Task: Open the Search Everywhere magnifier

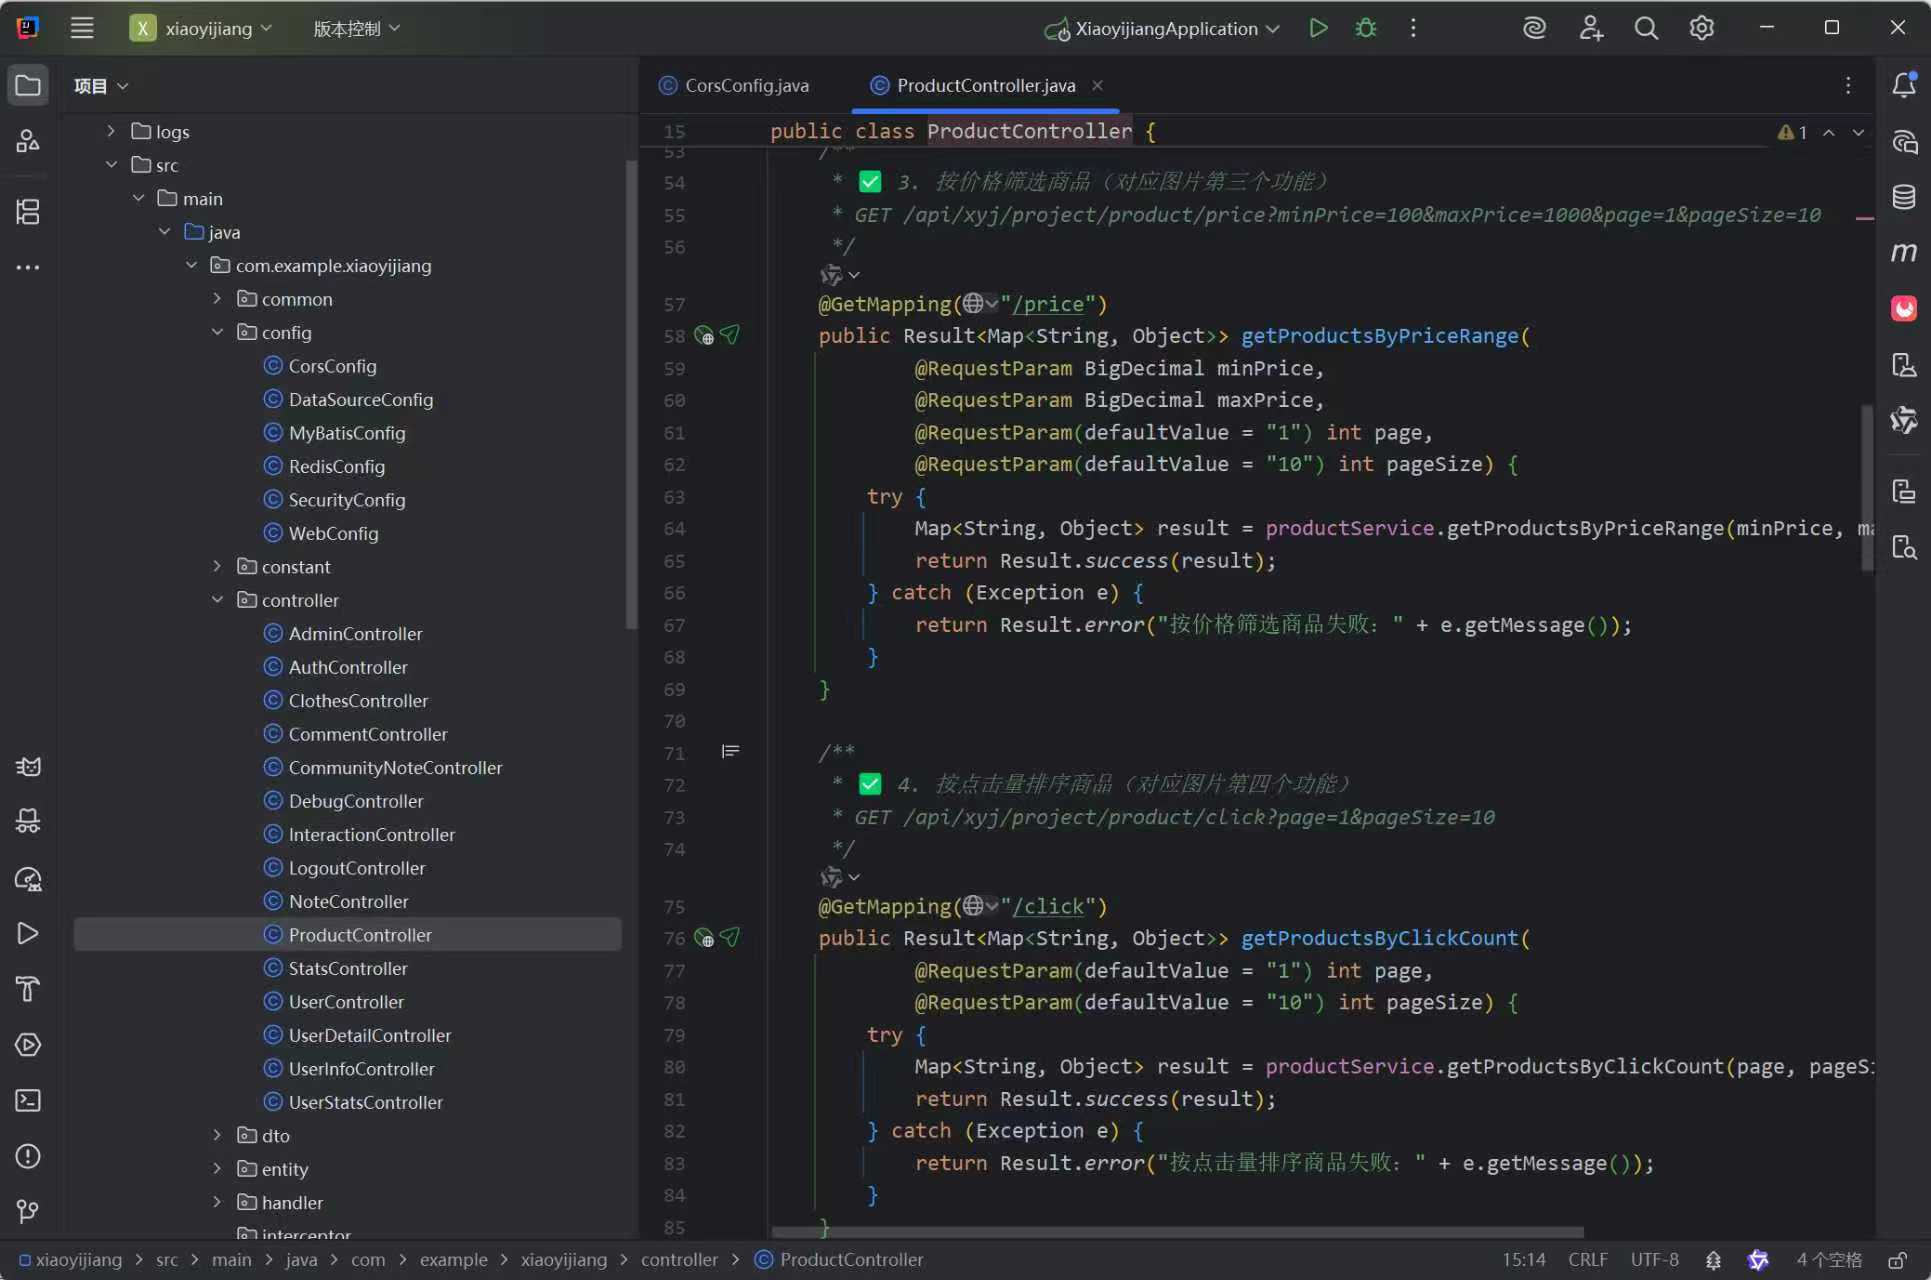Action: point(1646,28)
